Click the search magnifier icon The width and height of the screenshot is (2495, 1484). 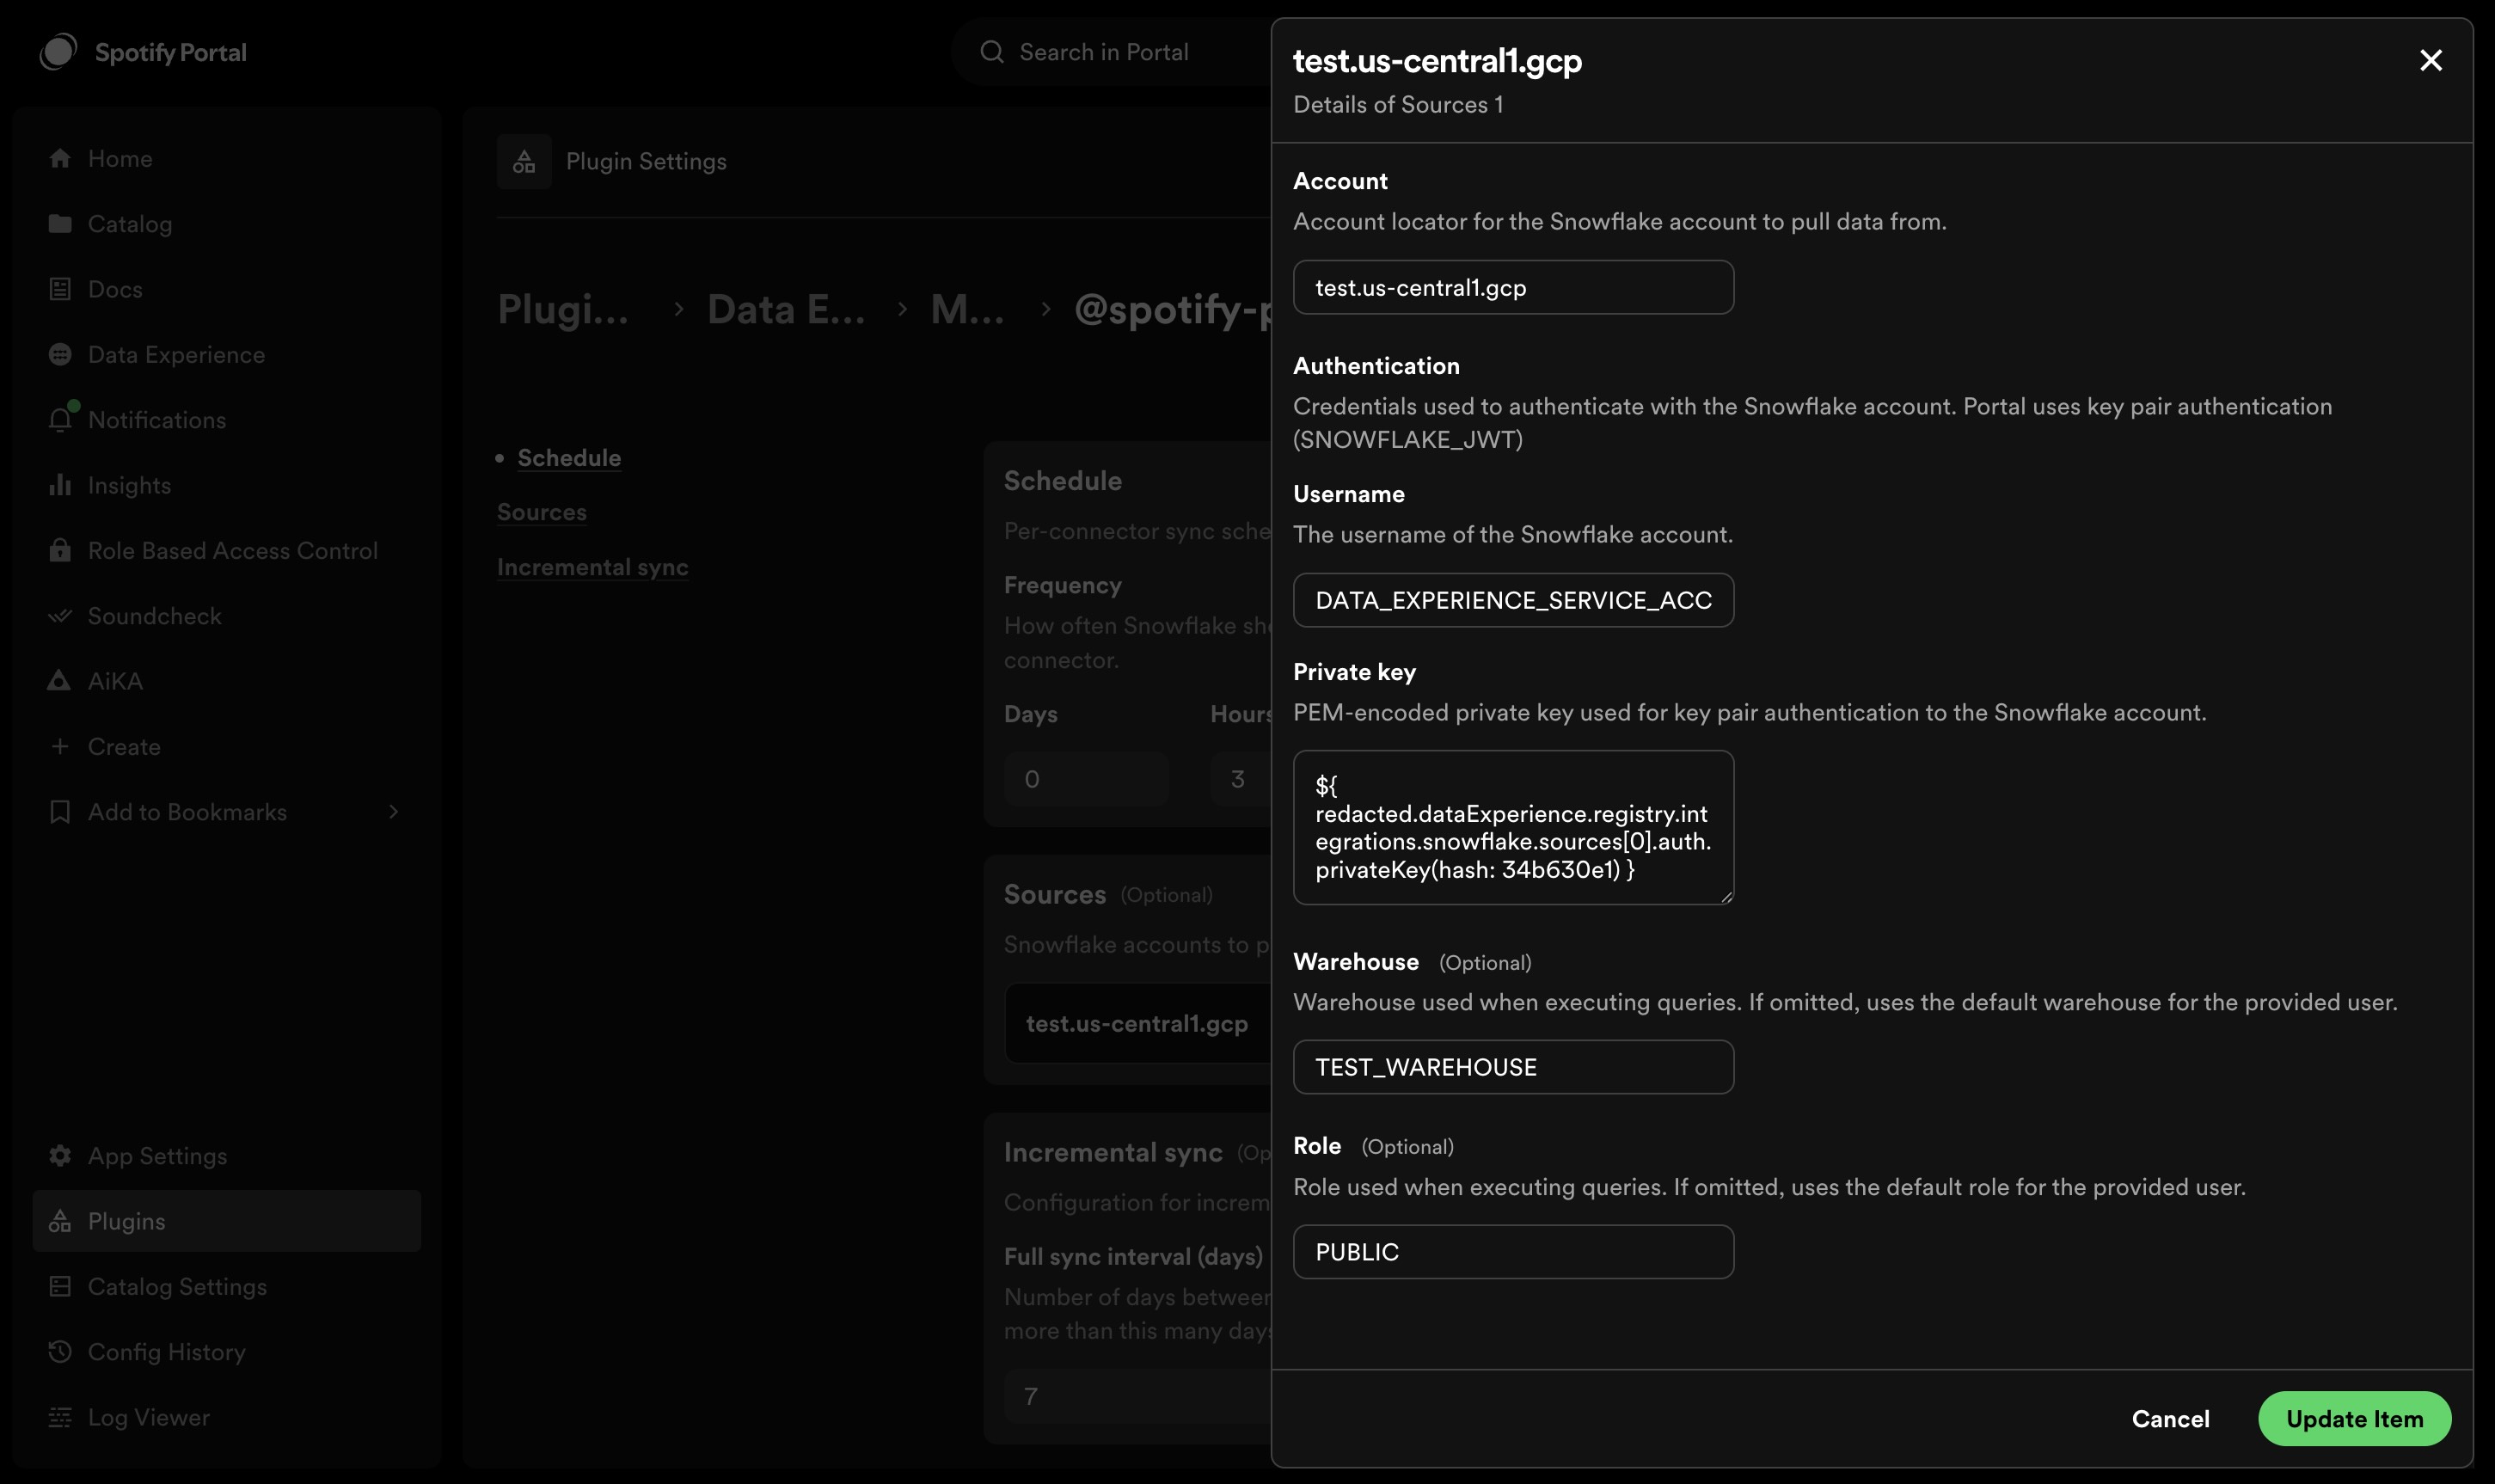991,52
